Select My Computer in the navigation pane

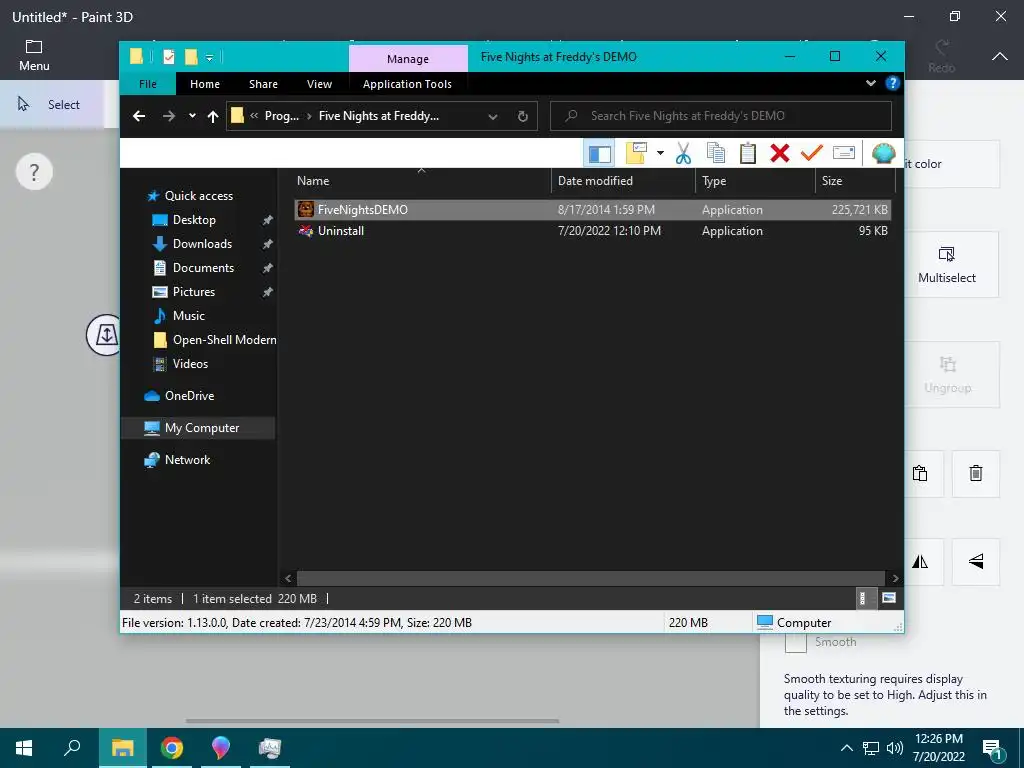click(198, 428)
